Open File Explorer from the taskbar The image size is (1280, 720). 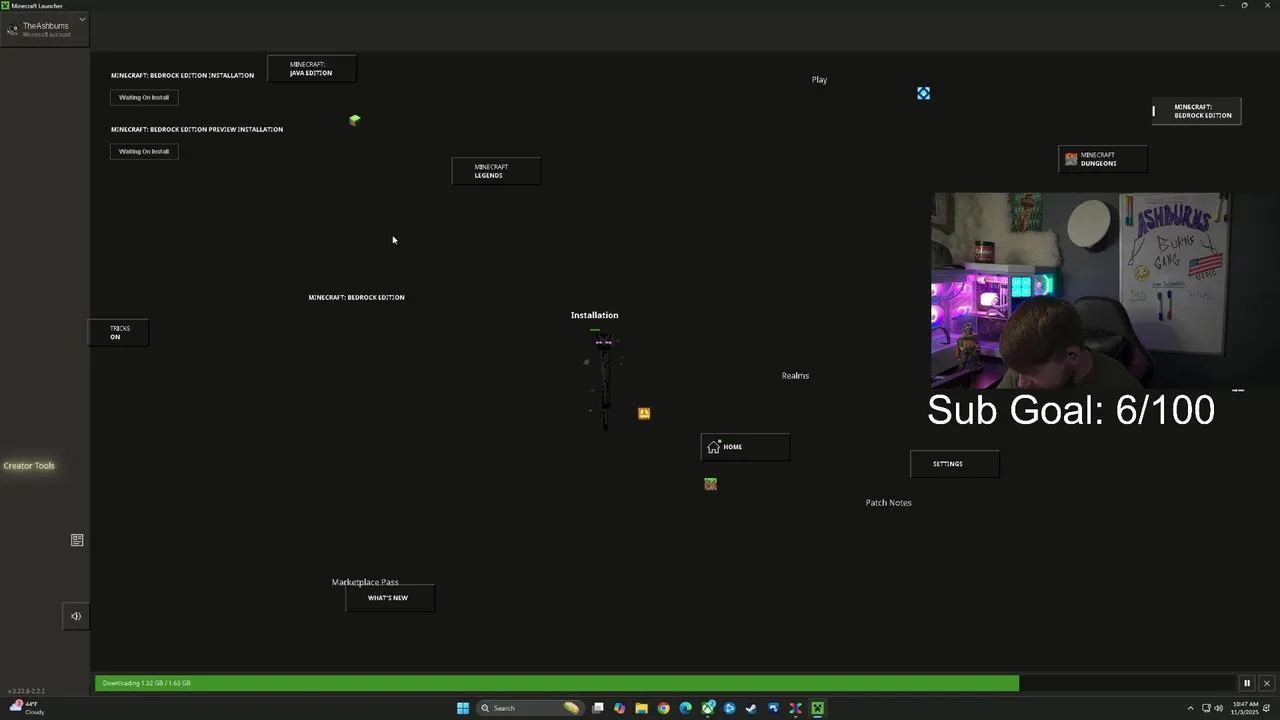tap(641, 708)
